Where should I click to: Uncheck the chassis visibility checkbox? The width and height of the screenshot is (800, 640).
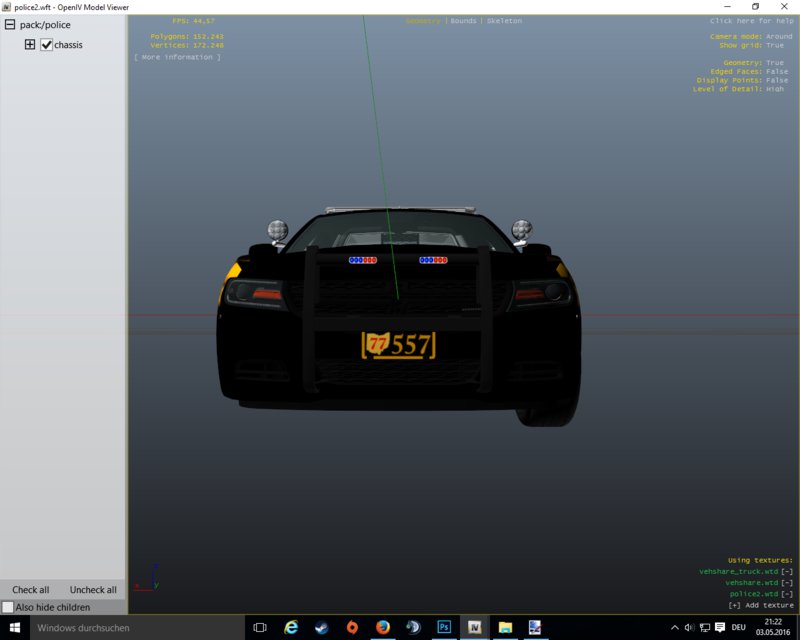(46, 44)
